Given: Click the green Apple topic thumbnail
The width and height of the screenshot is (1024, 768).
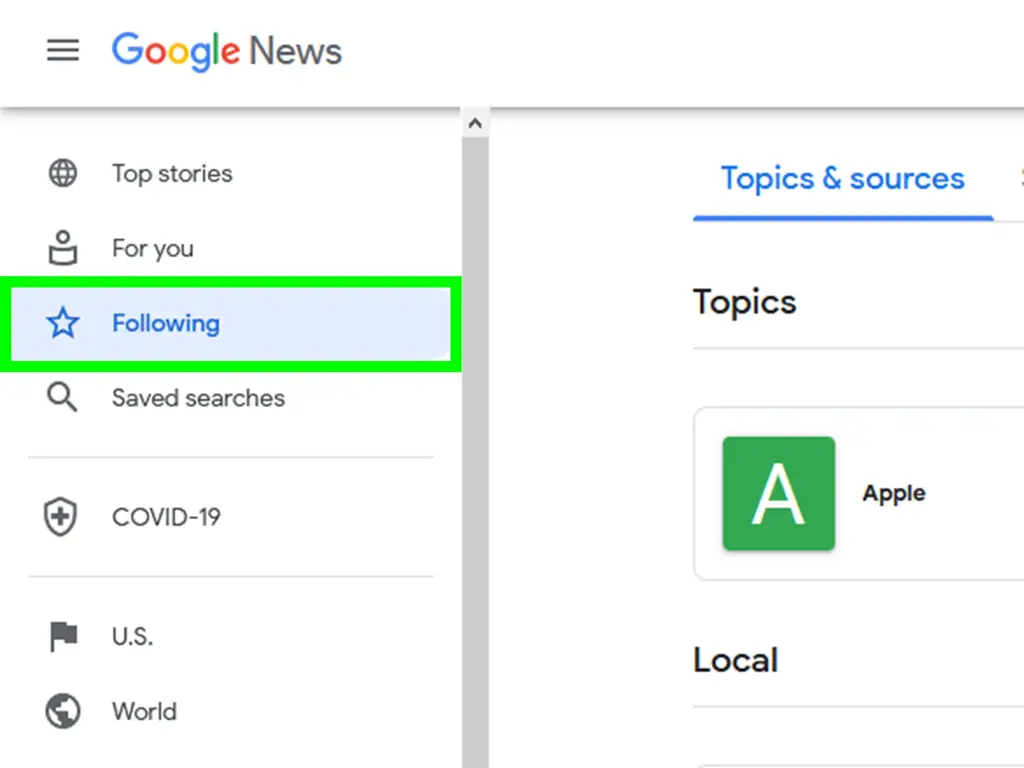Looking at the screenshot, I should coord(778,493).
